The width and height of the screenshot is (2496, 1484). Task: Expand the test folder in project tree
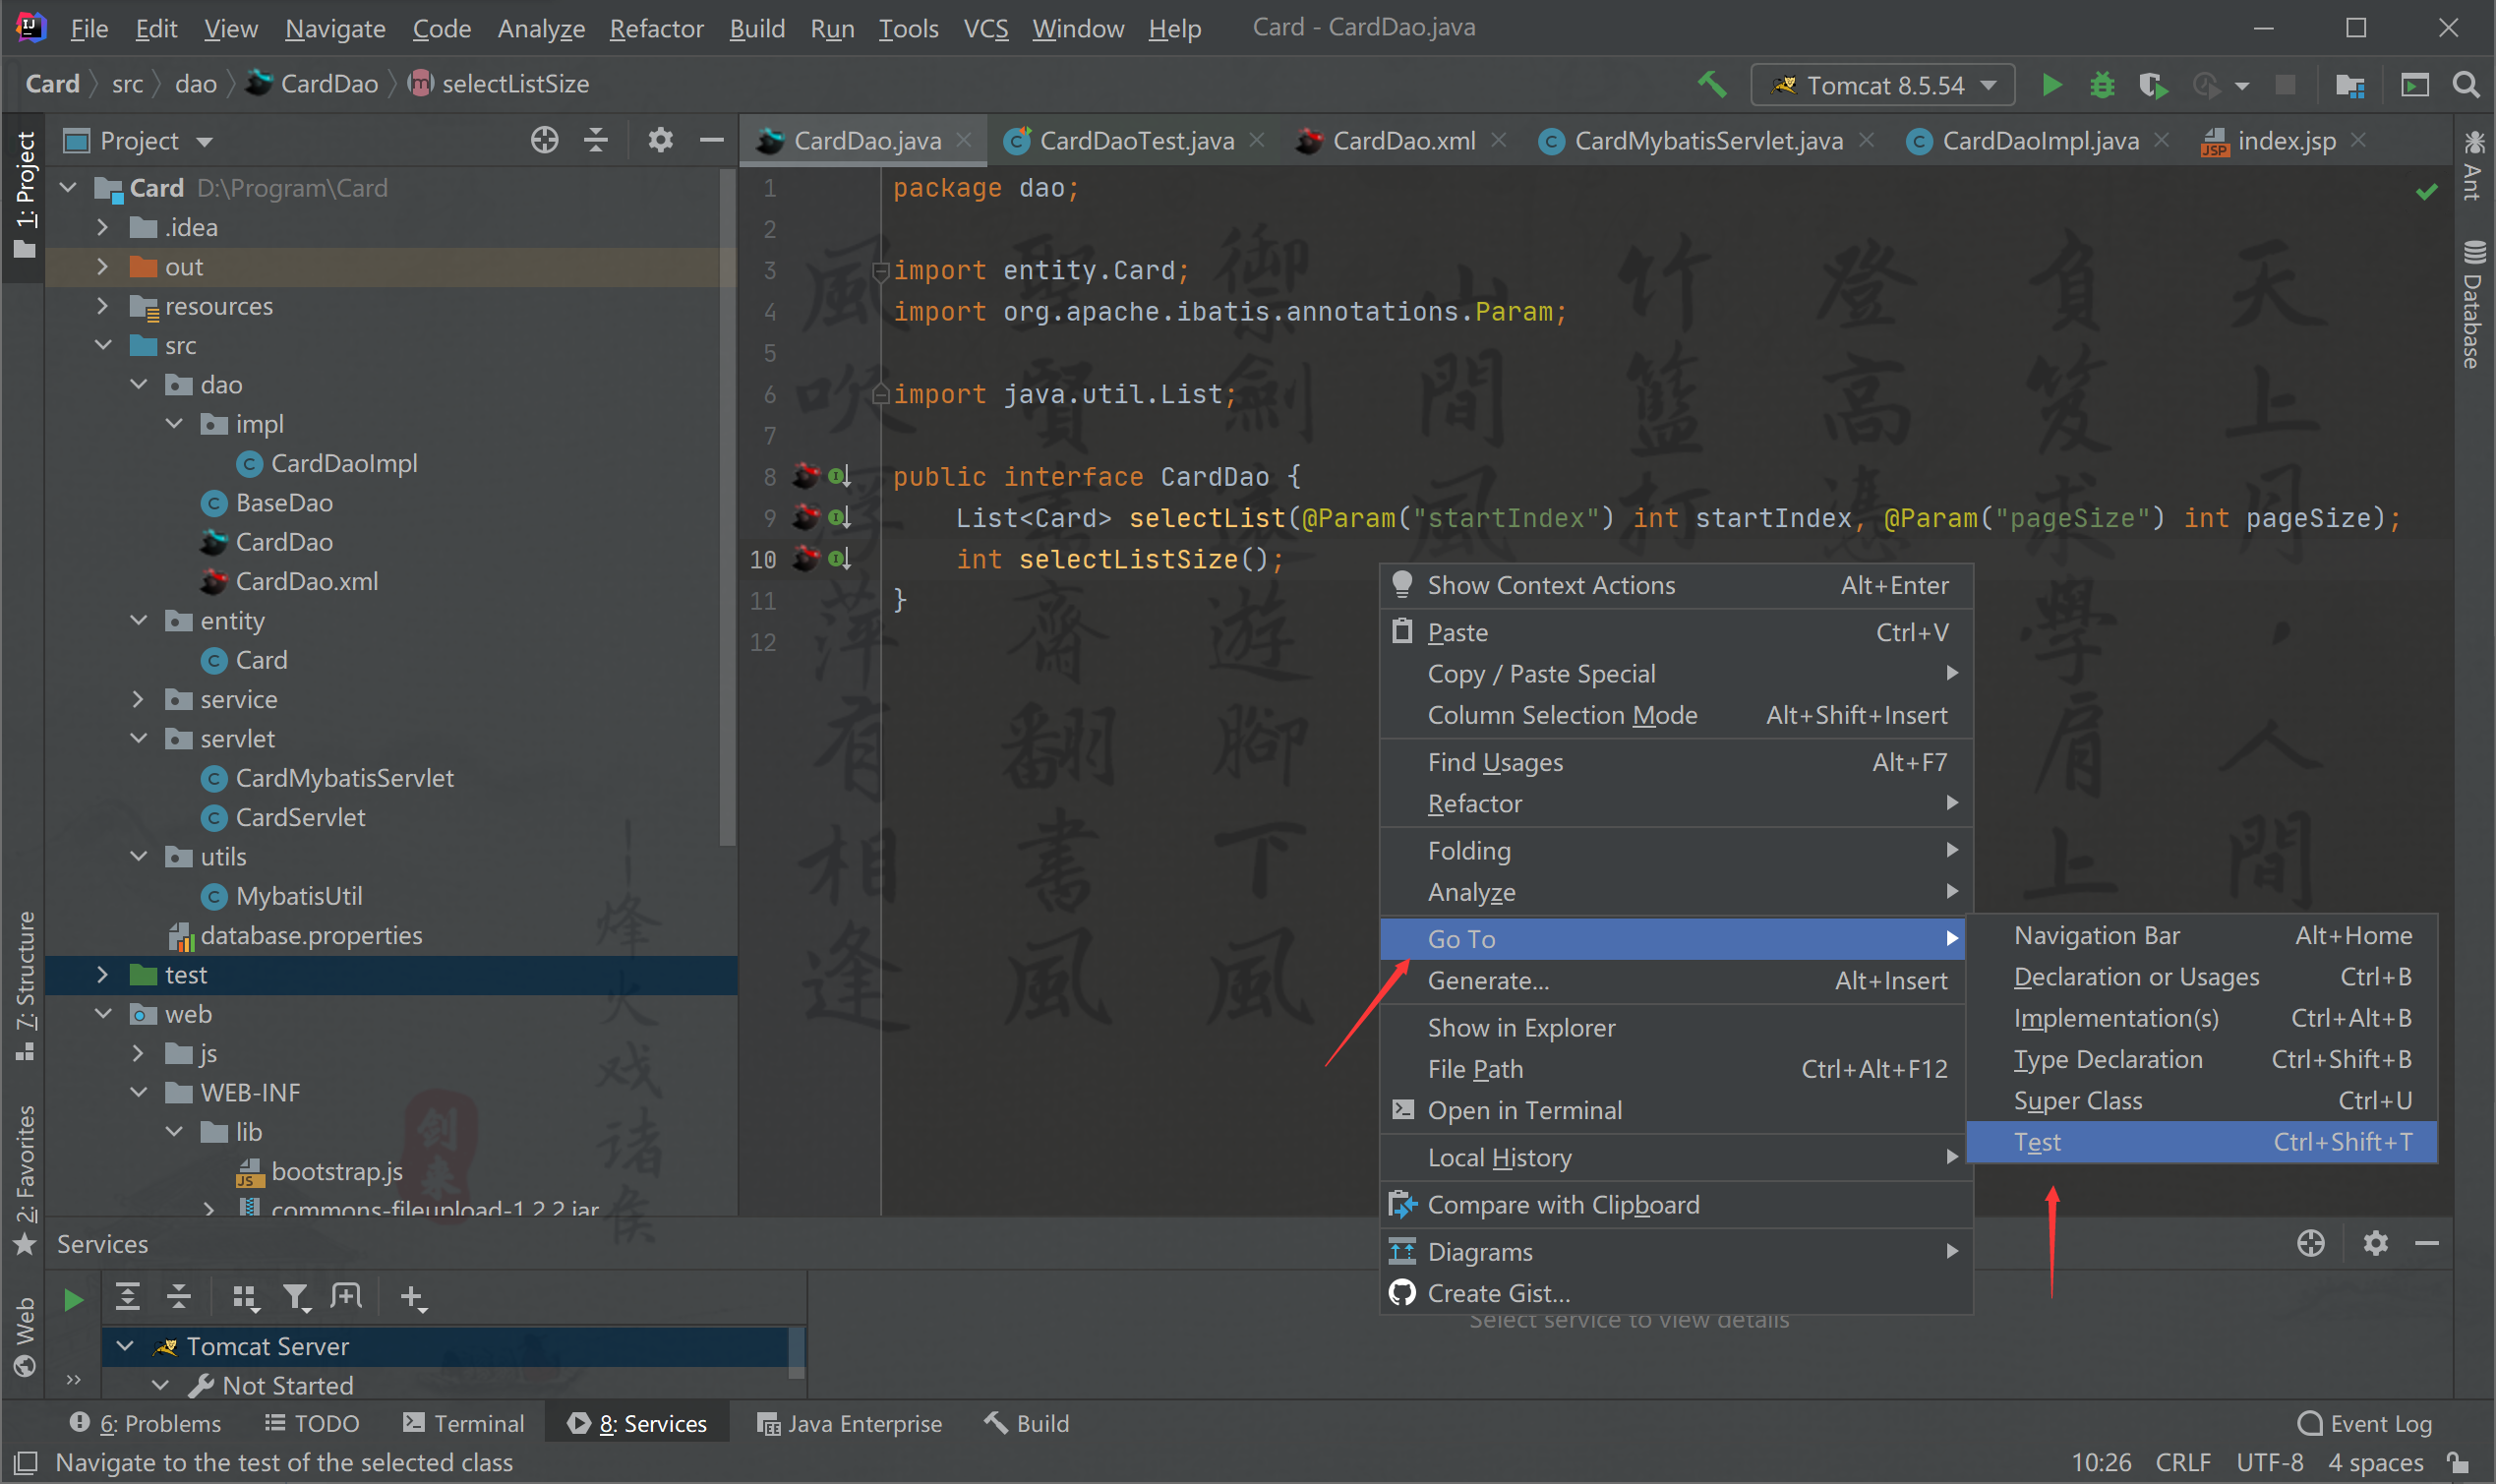(102, 975)
